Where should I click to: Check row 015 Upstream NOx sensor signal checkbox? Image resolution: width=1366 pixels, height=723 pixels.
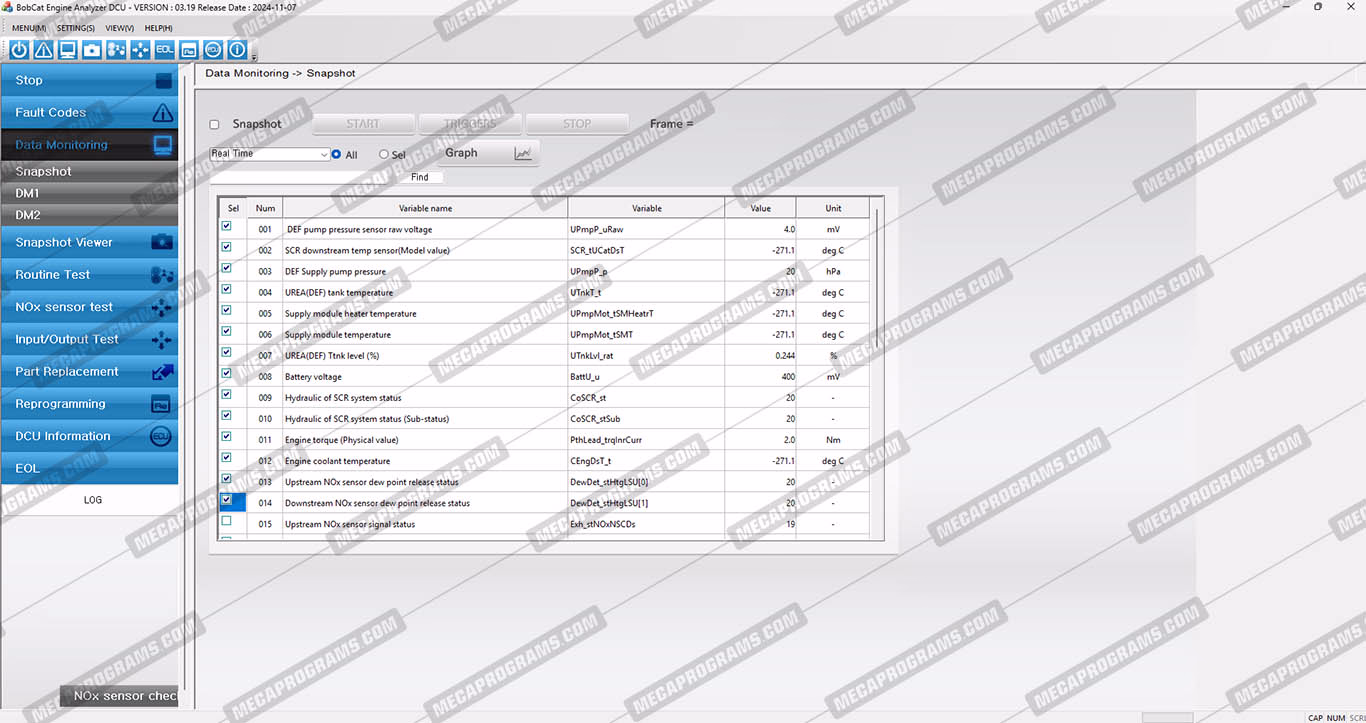(226, 521)
